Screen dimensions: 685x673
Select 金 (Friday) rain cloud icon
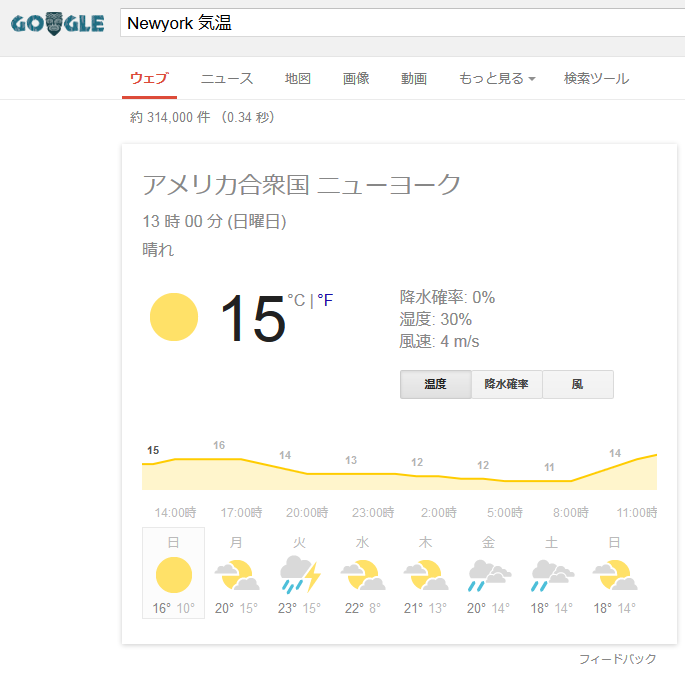(489, 576)
